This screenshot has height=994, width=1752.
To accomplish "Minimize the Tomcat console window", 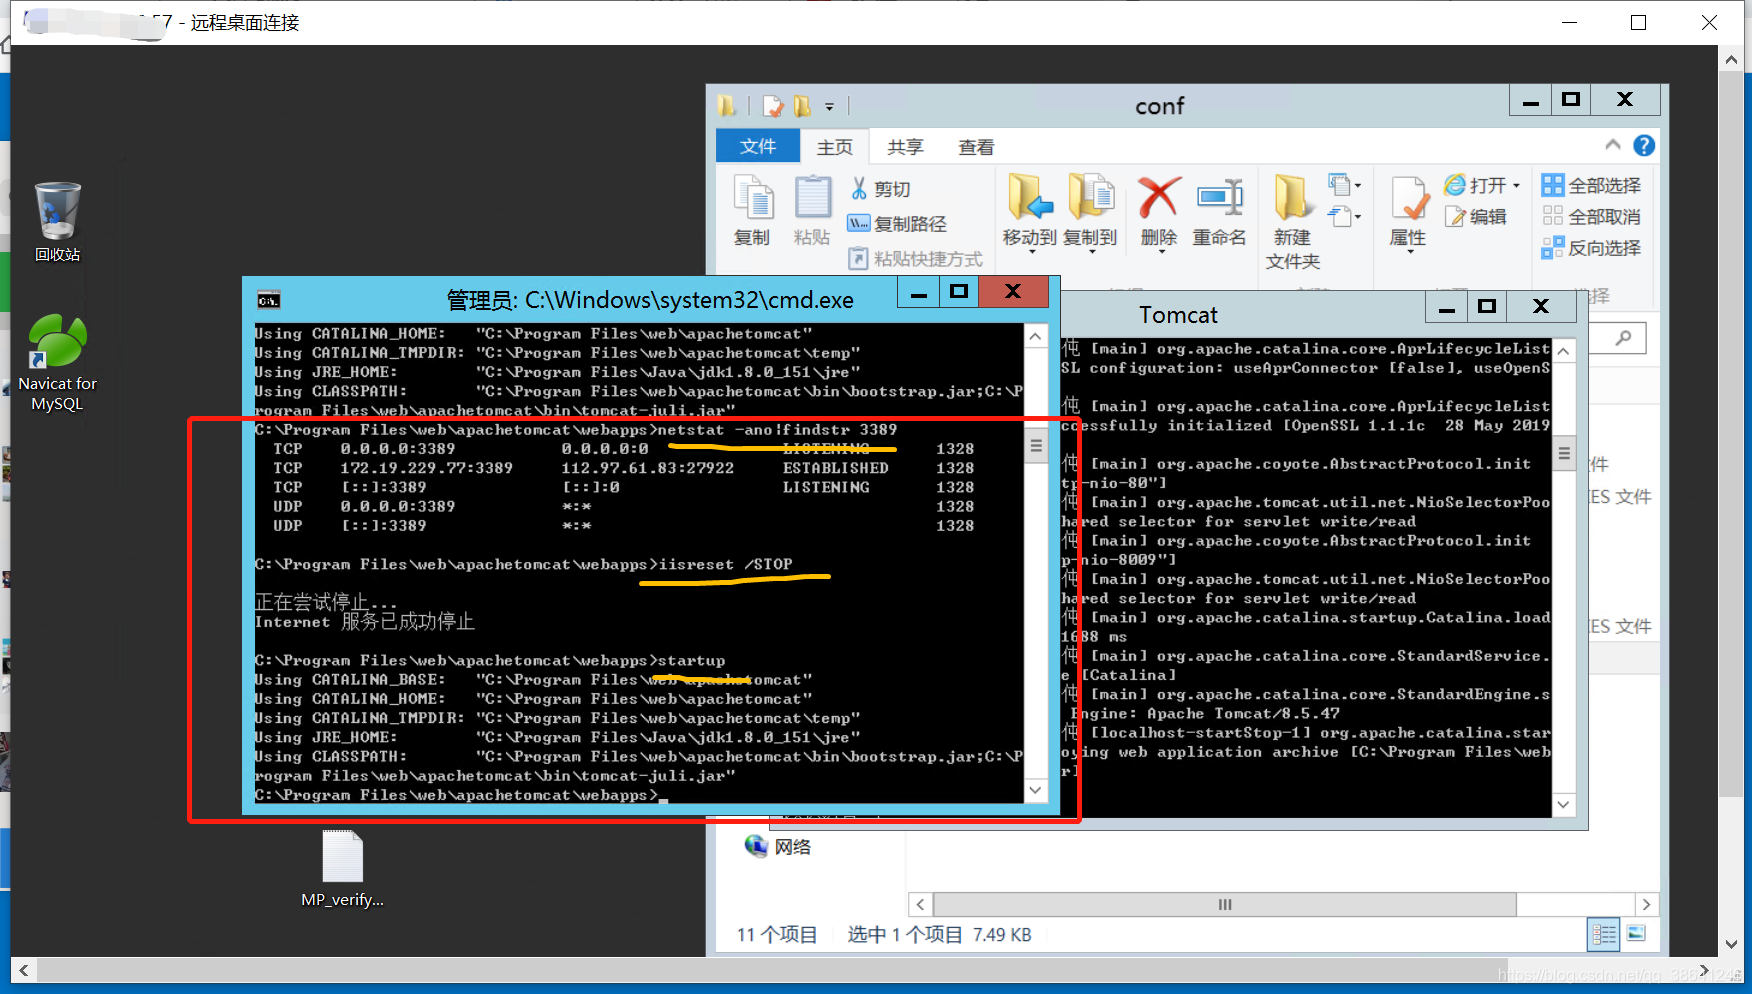I will (1447, 306).
